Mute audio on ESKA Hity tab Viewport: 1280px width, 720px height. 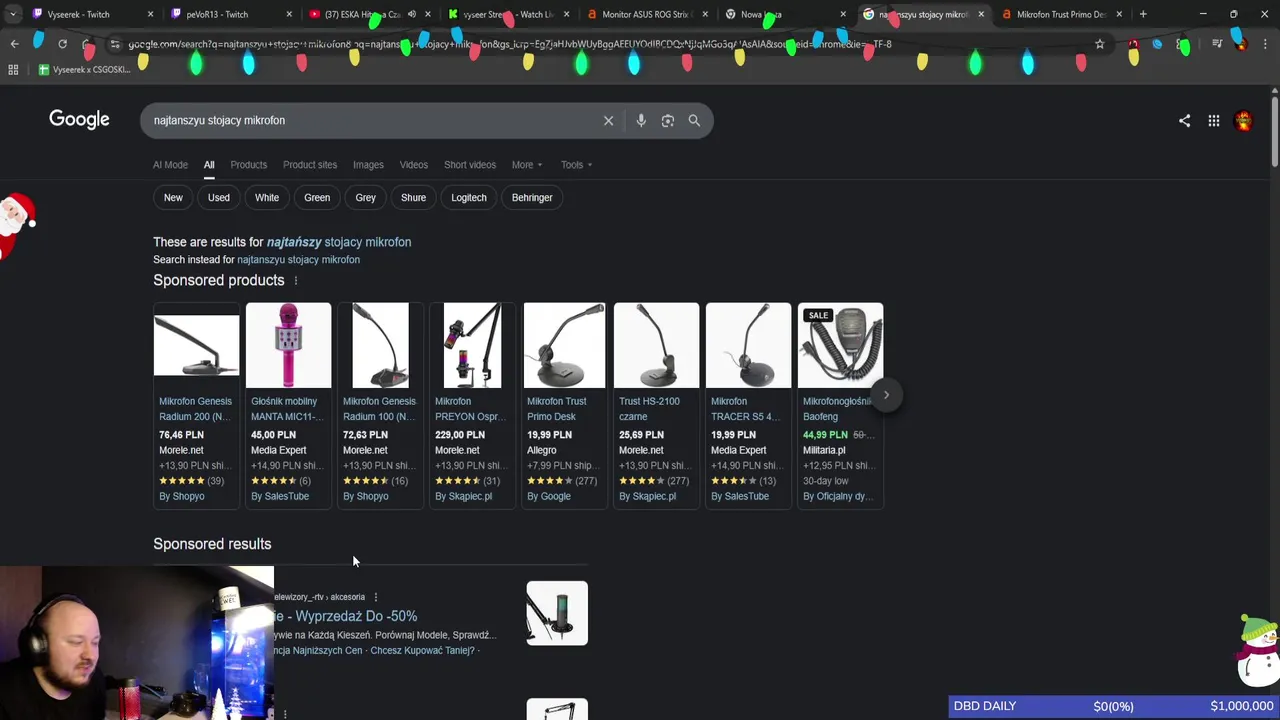pos(411,14)
